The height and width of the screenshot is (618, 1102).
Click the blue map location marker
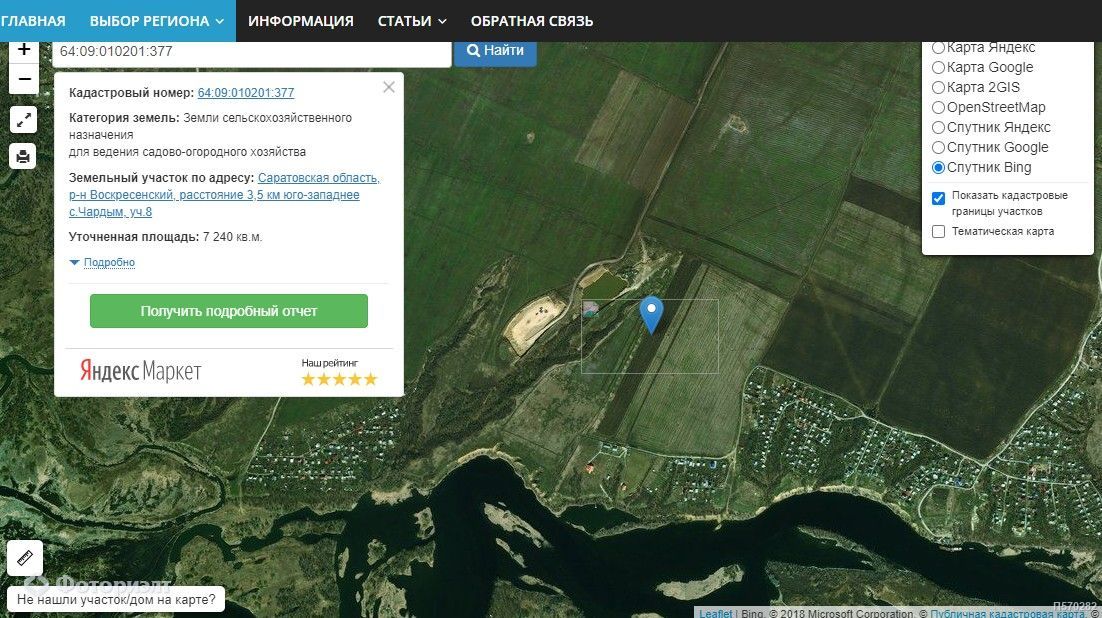651,314
